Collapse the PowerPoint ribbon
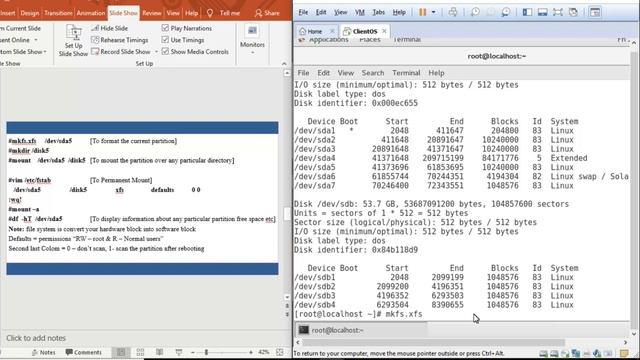The image size is (640, 360). (x=284, y=64)
